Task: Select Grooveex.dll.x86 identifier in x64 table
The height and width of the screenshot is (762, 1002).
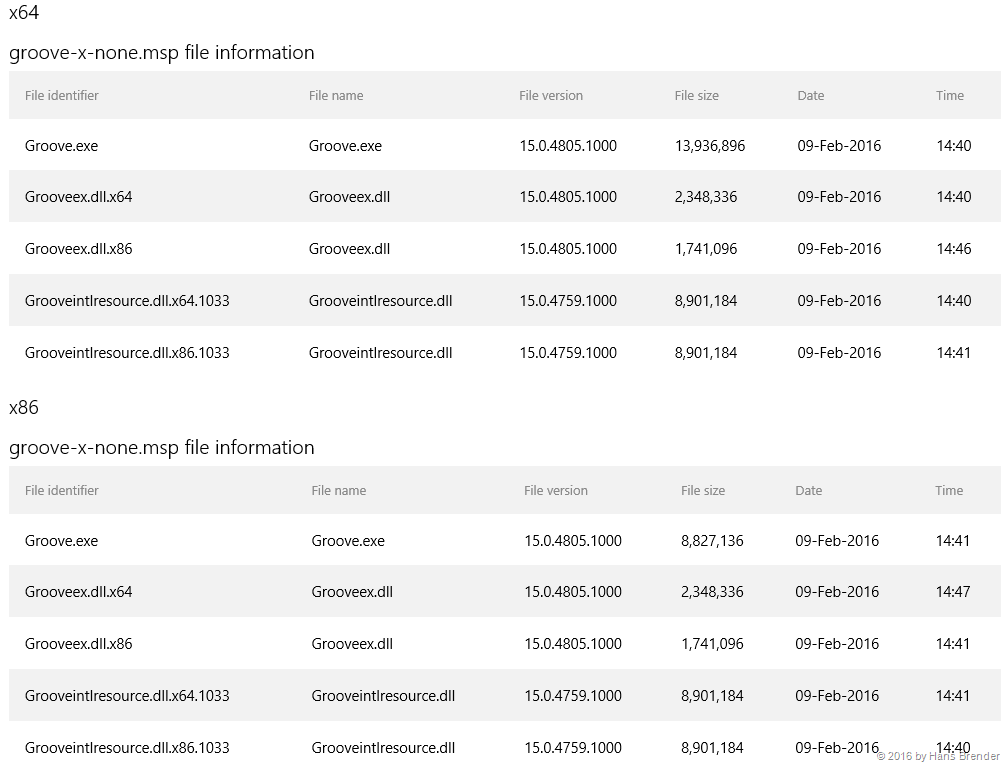Action: tap(78, 249)
